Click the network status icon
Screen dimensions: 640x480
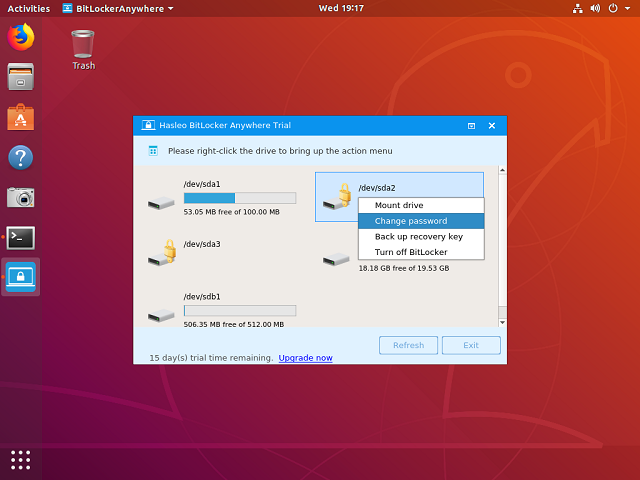[x=578, y=9]
